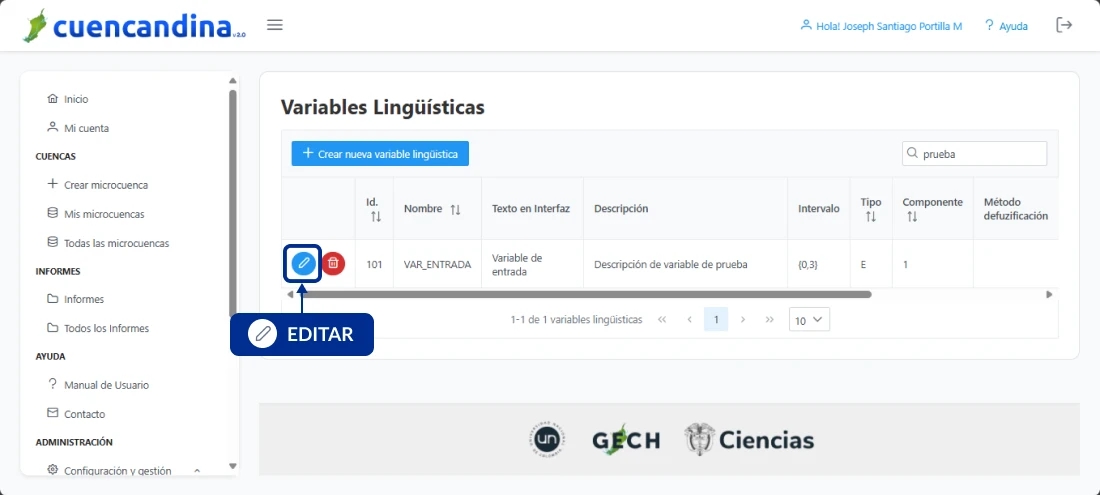The height and width of the screenshot is (495, 1100).
Task: Go to Inicio in the sidebar
Action: [76, 99]
